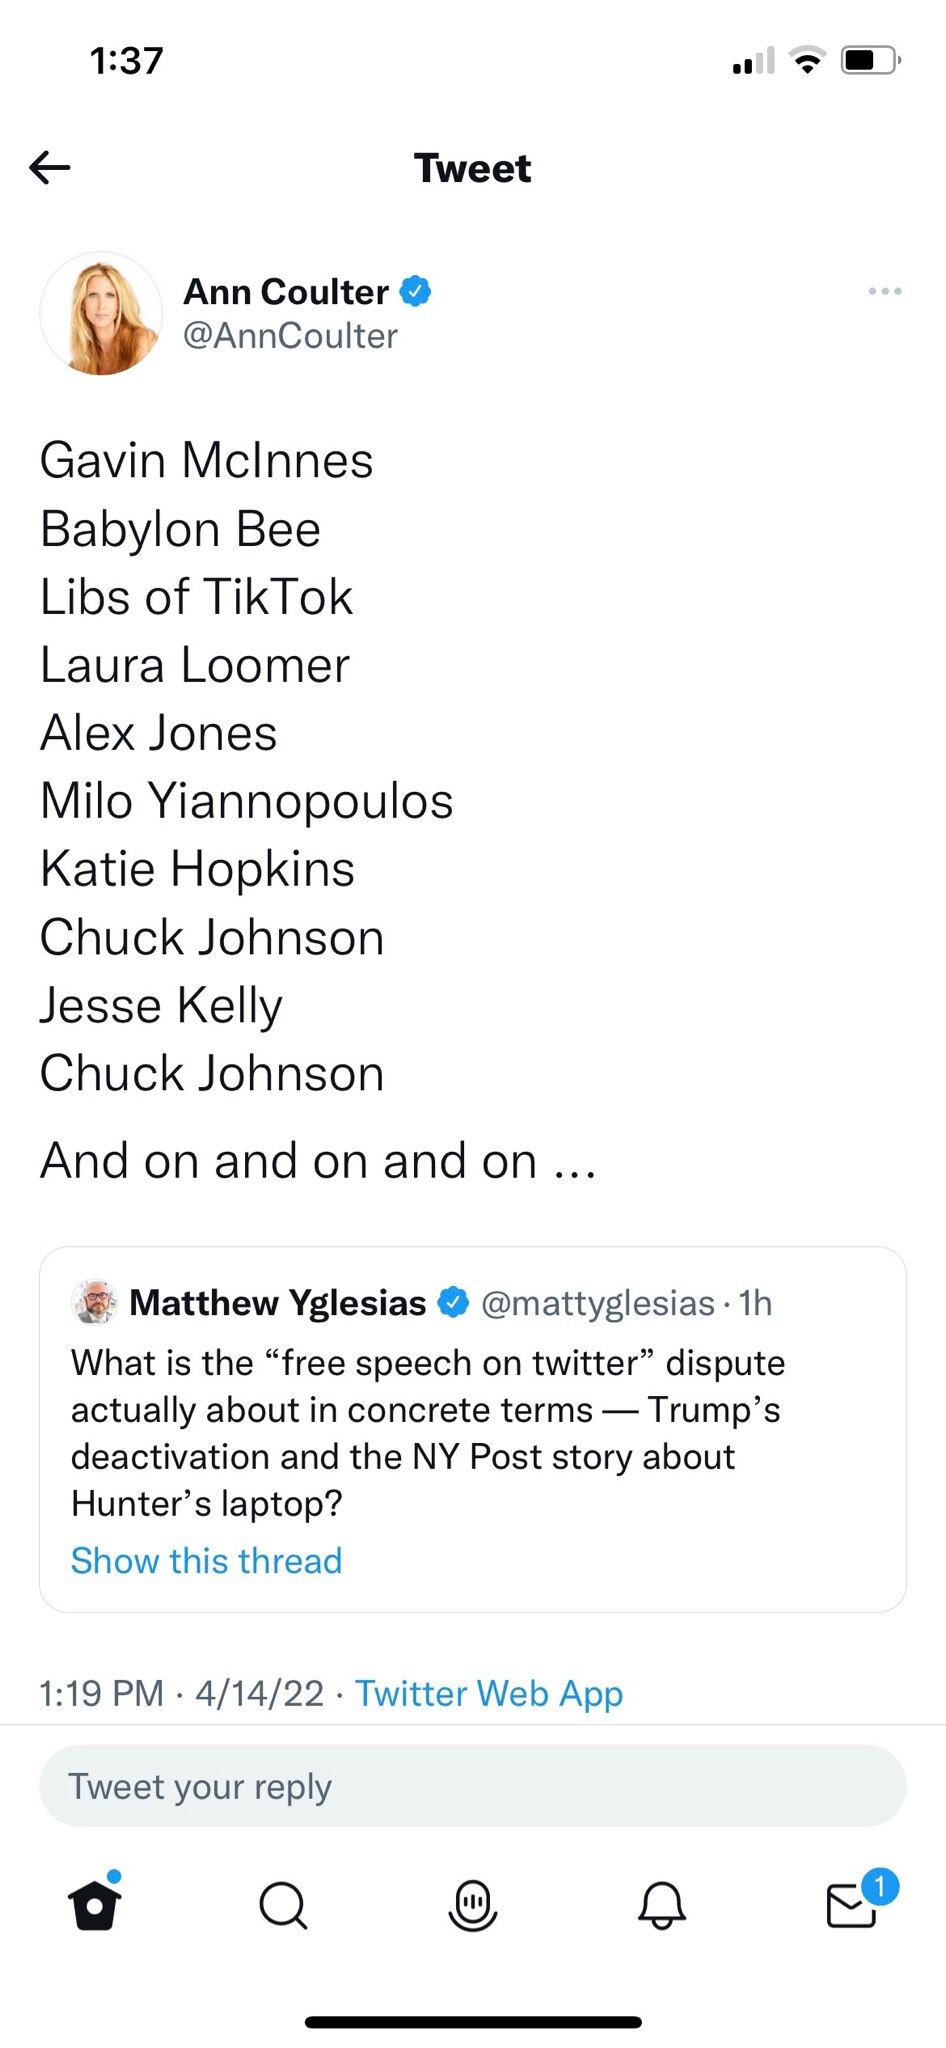Viewport: 946px width, 2048px height.
Task: Tap the battery status icon
Action: click(869, 61)
